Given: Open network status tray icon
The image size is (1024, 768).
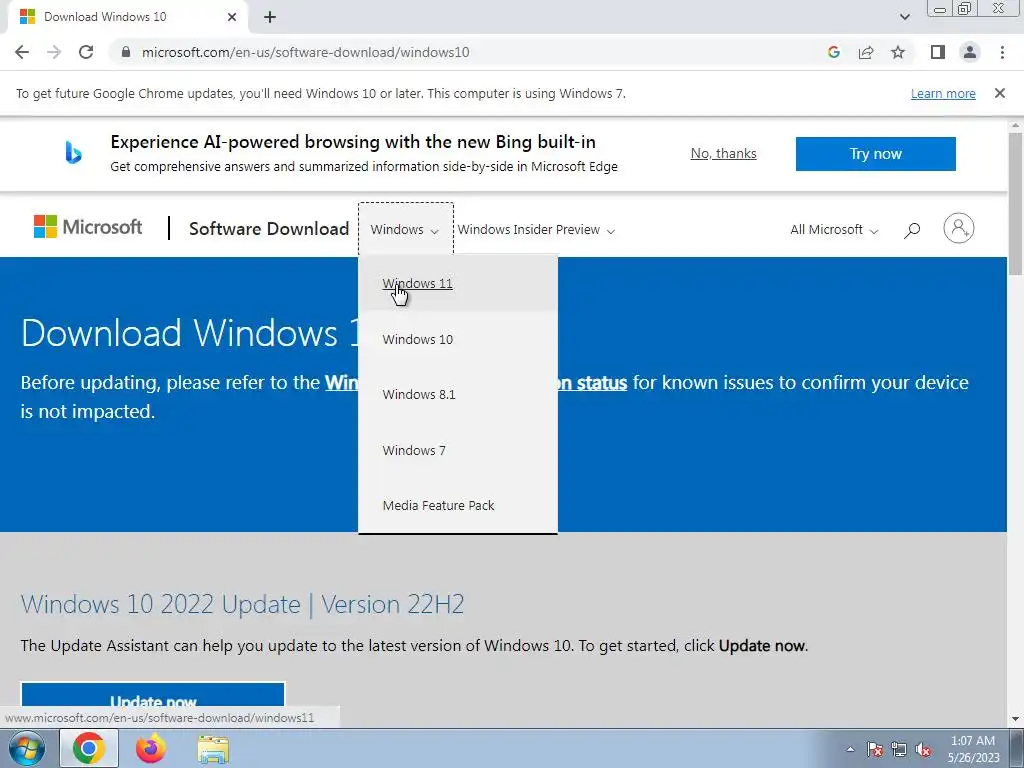Looking at the screenshot, I should (x=899, y=749).
